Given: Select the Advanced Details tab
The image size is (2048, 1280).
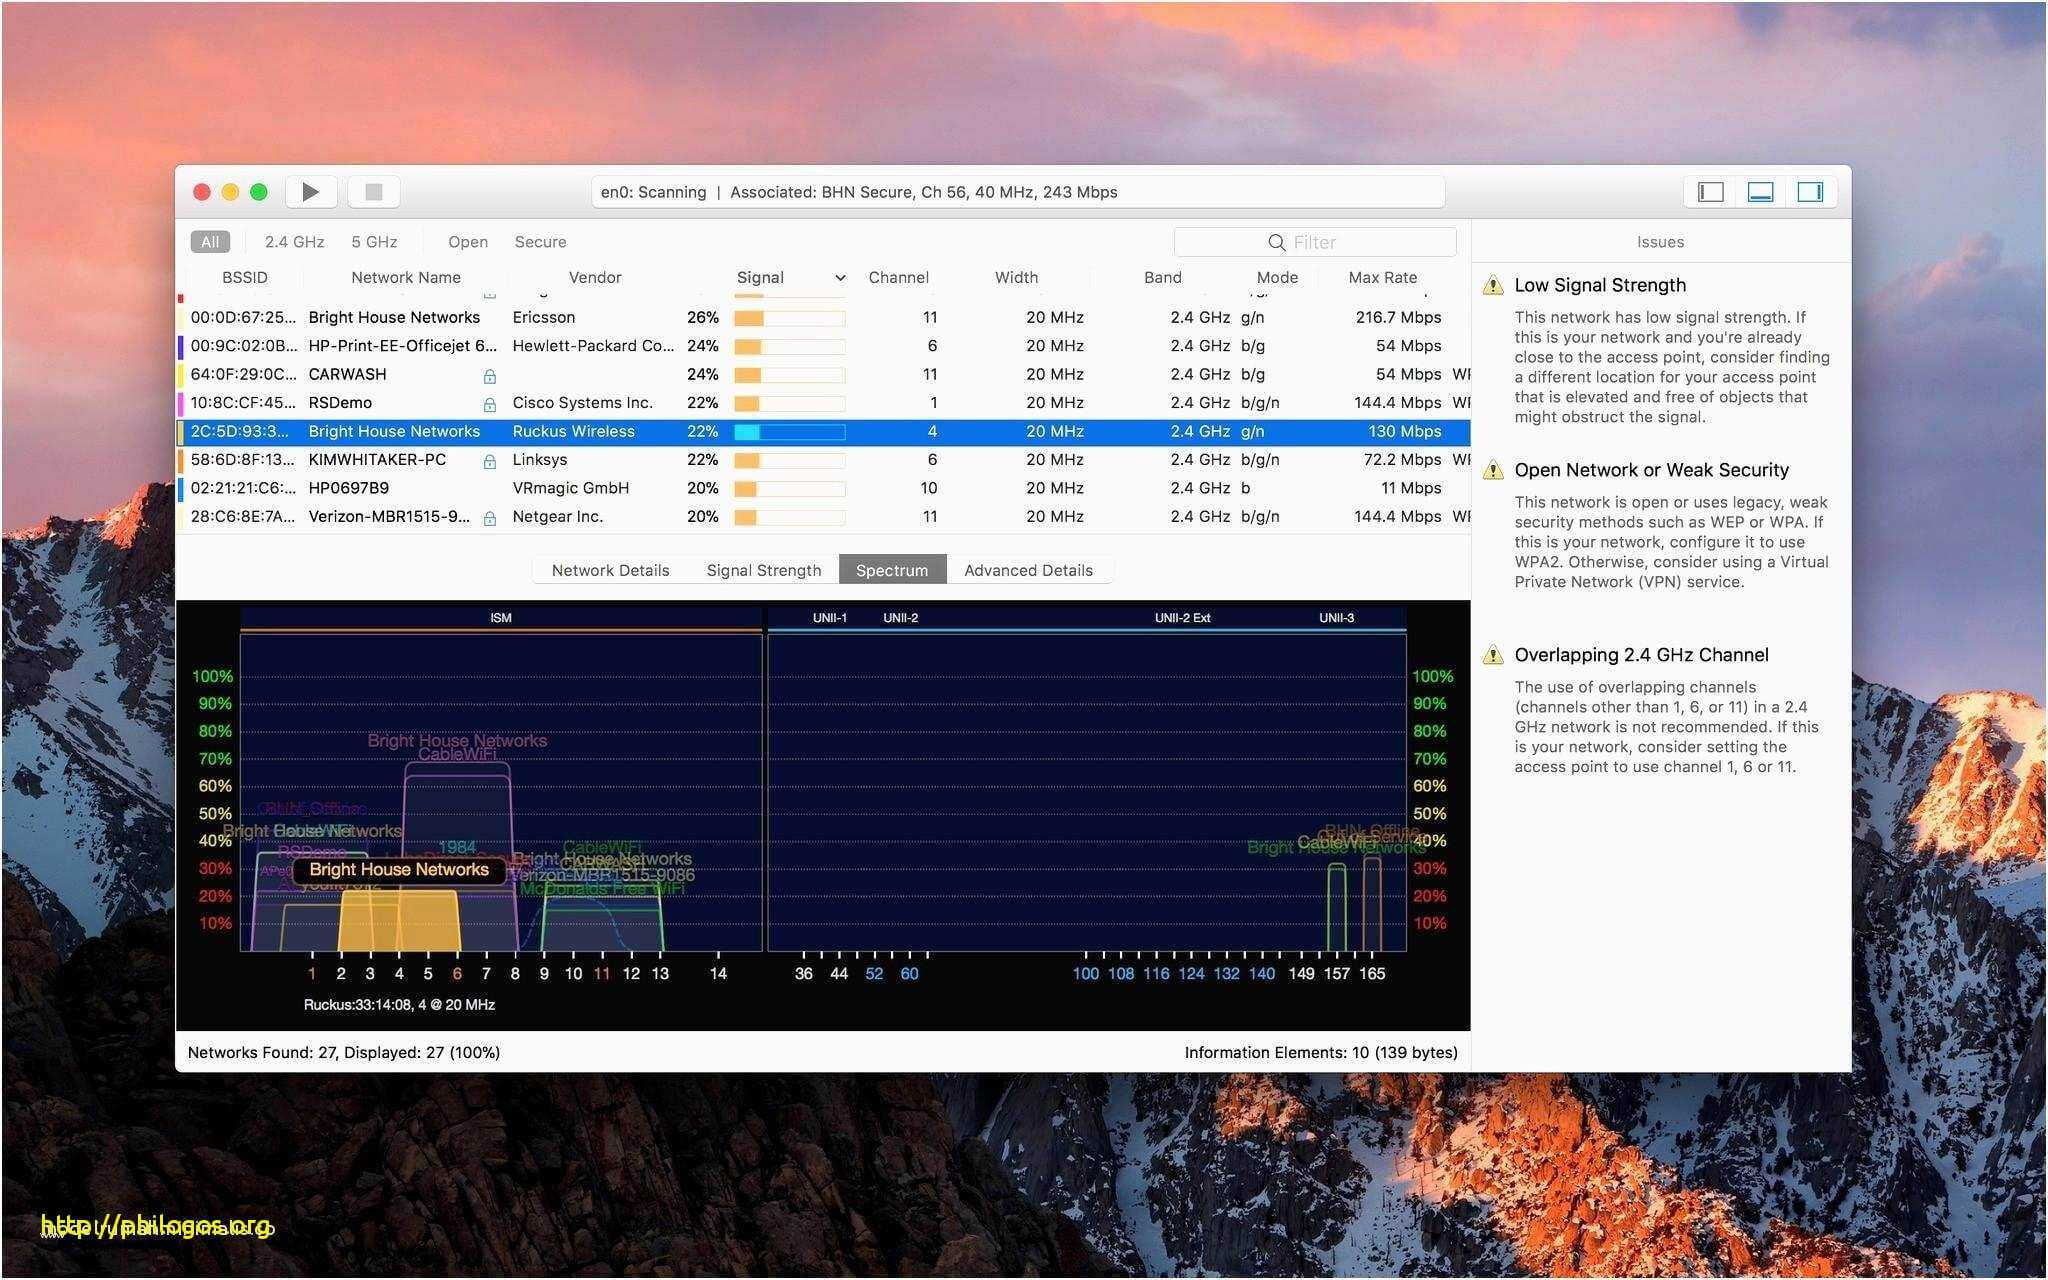Looking at the screenshot, I should point(1028,569).
